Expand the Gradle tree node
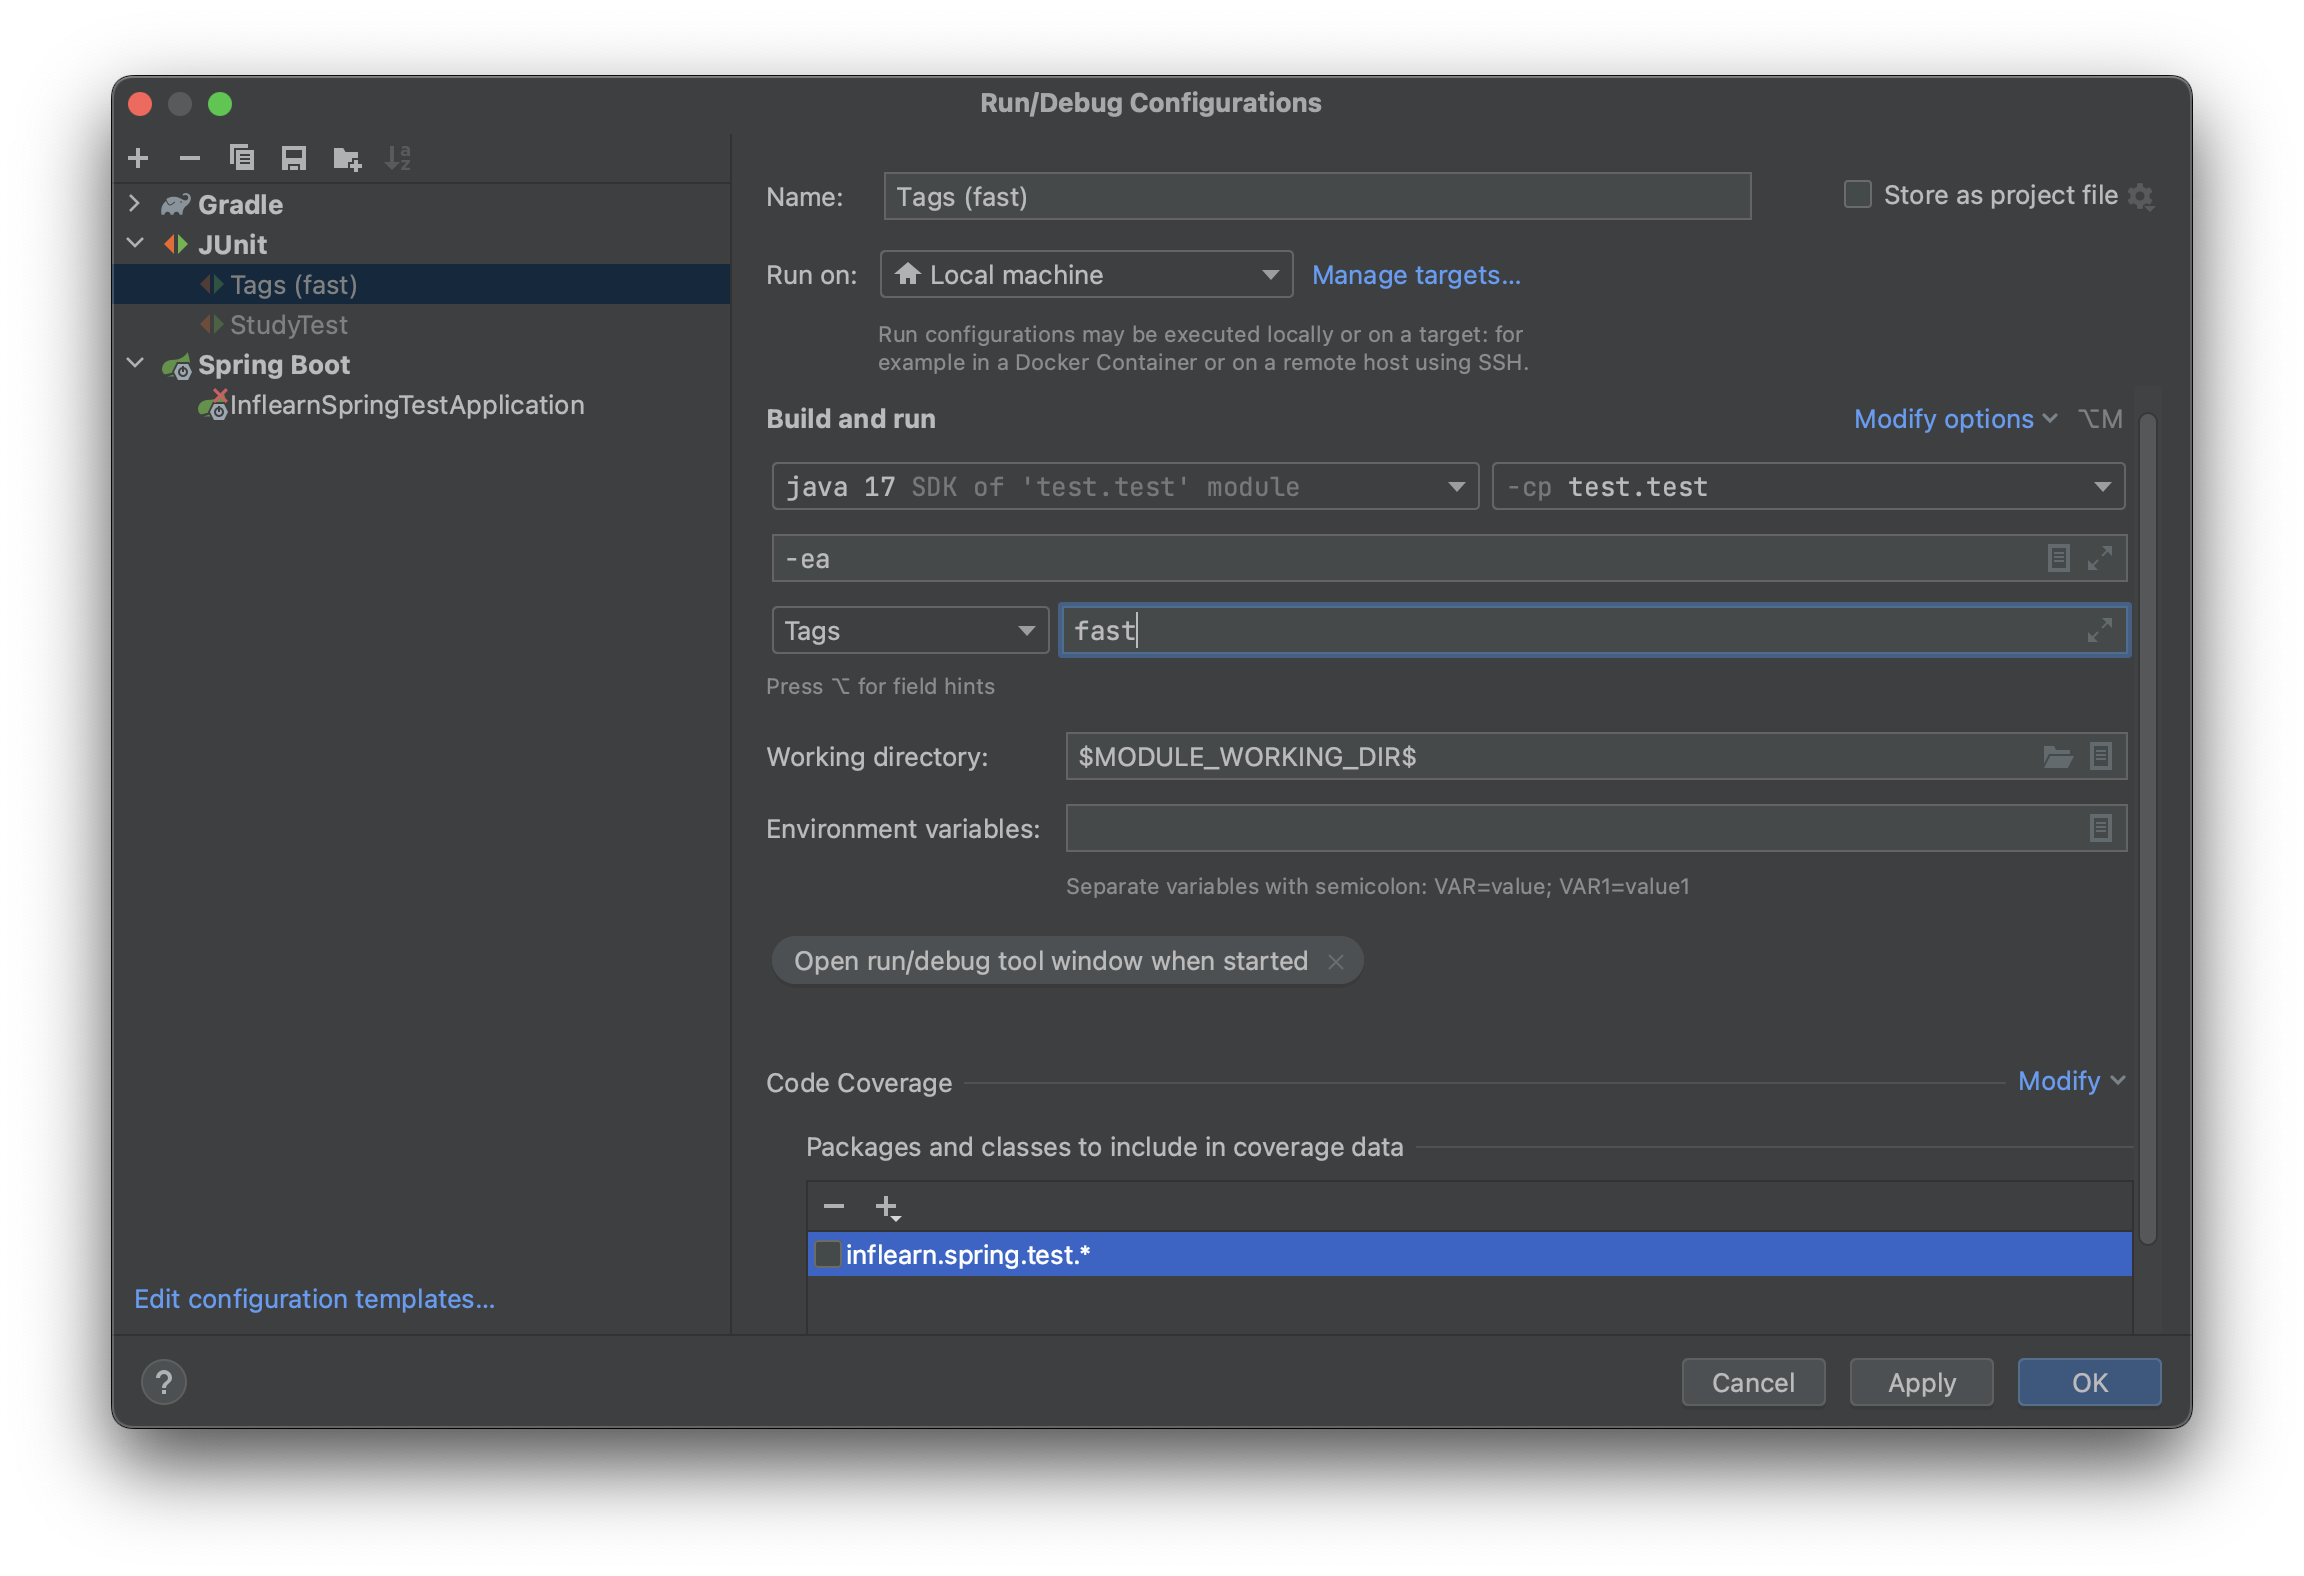Viewport: 2304px width, 1576px height. (x=135, y=204)
